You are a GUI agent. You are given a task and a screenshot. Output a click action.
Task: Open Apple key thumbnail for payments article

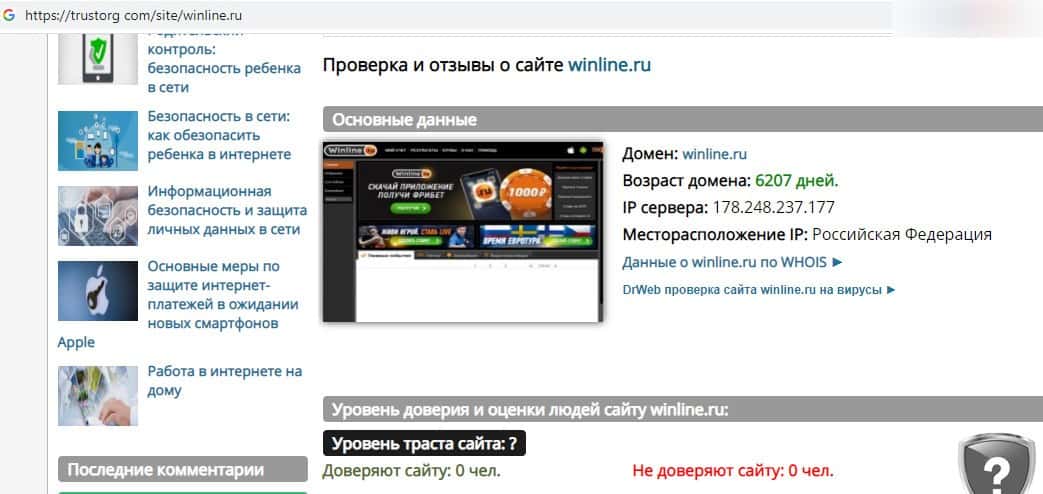pyautogui.click(x=98, y=291)
